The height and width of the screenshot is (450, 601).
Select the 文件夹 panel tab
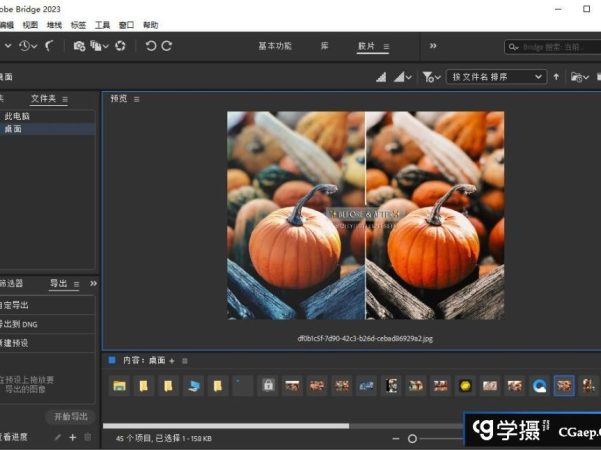point(43,99)
